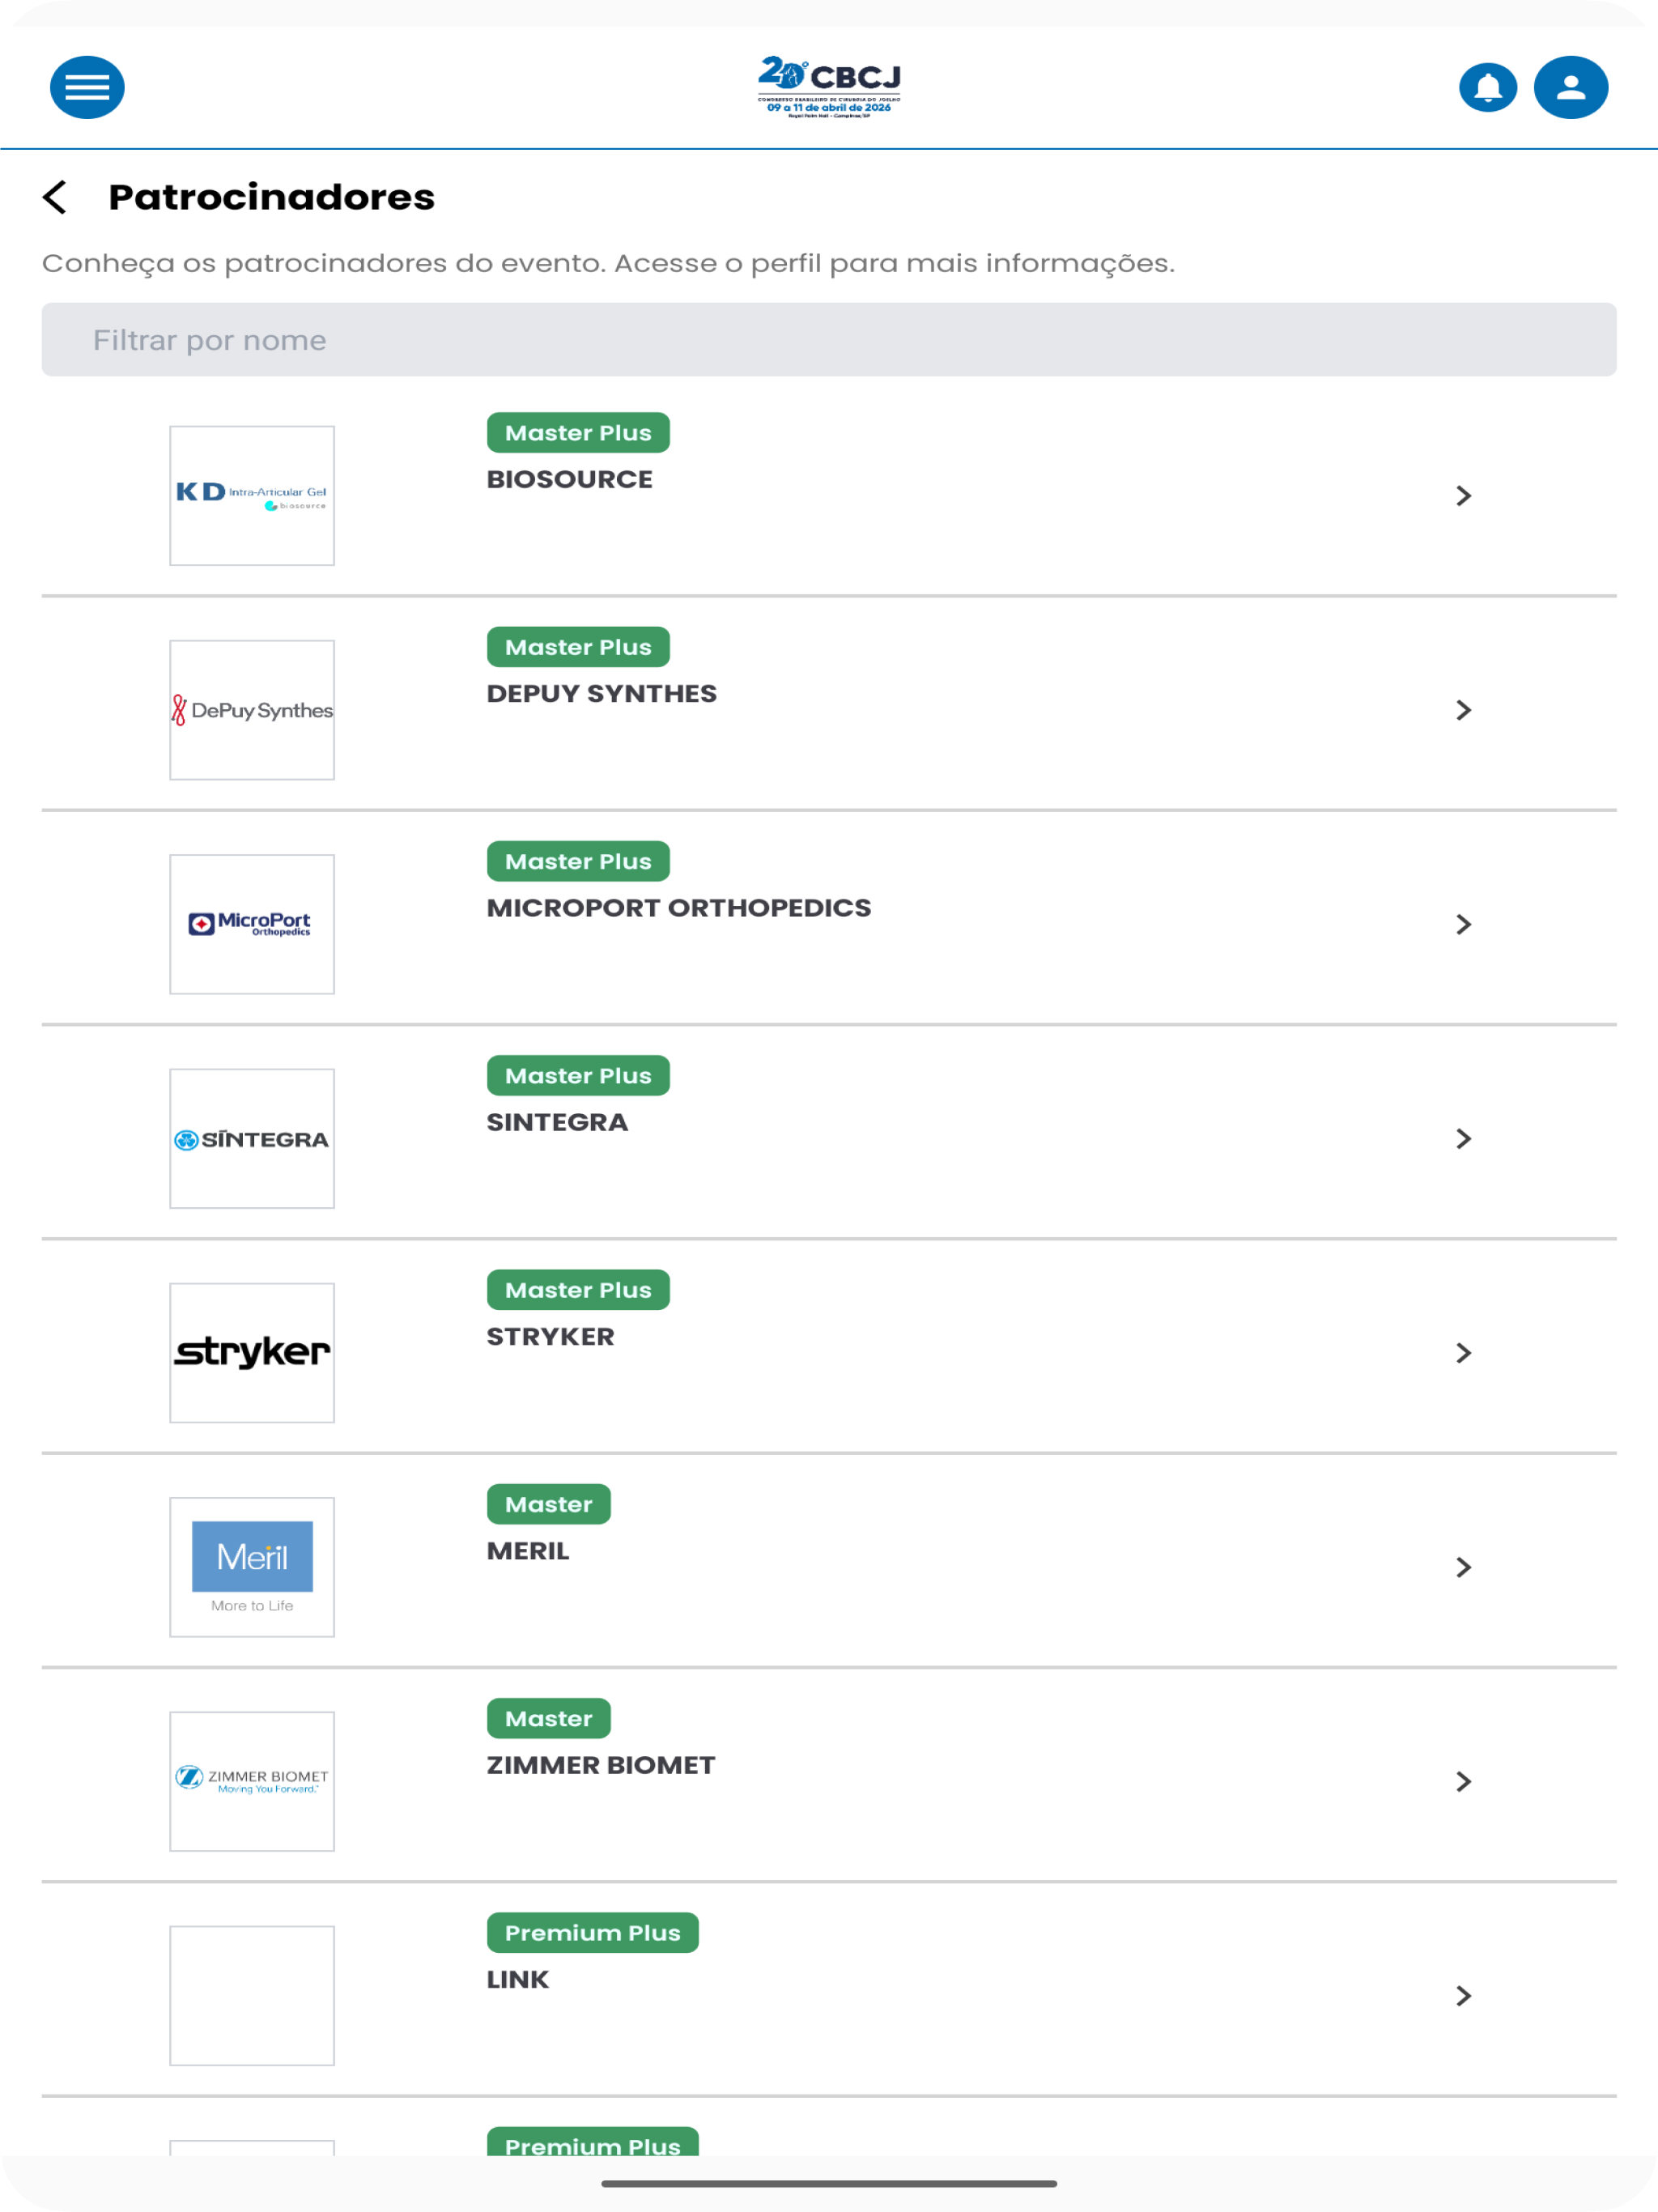Image resolution: width=1658 pixels, height=2212 pixels.
Task: Open DePuy Synthes logo thumbnail
Action: click(252, 710)
